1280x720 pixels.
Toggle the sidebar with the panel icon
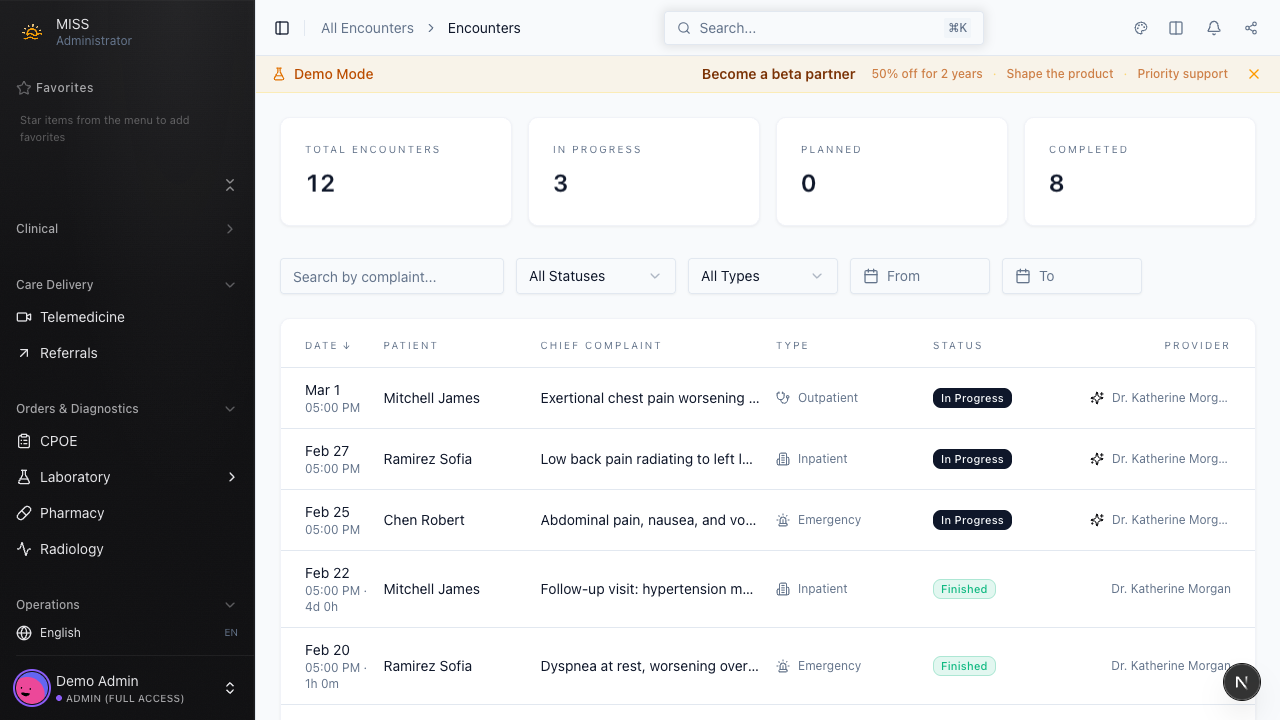tap(281, 27)
